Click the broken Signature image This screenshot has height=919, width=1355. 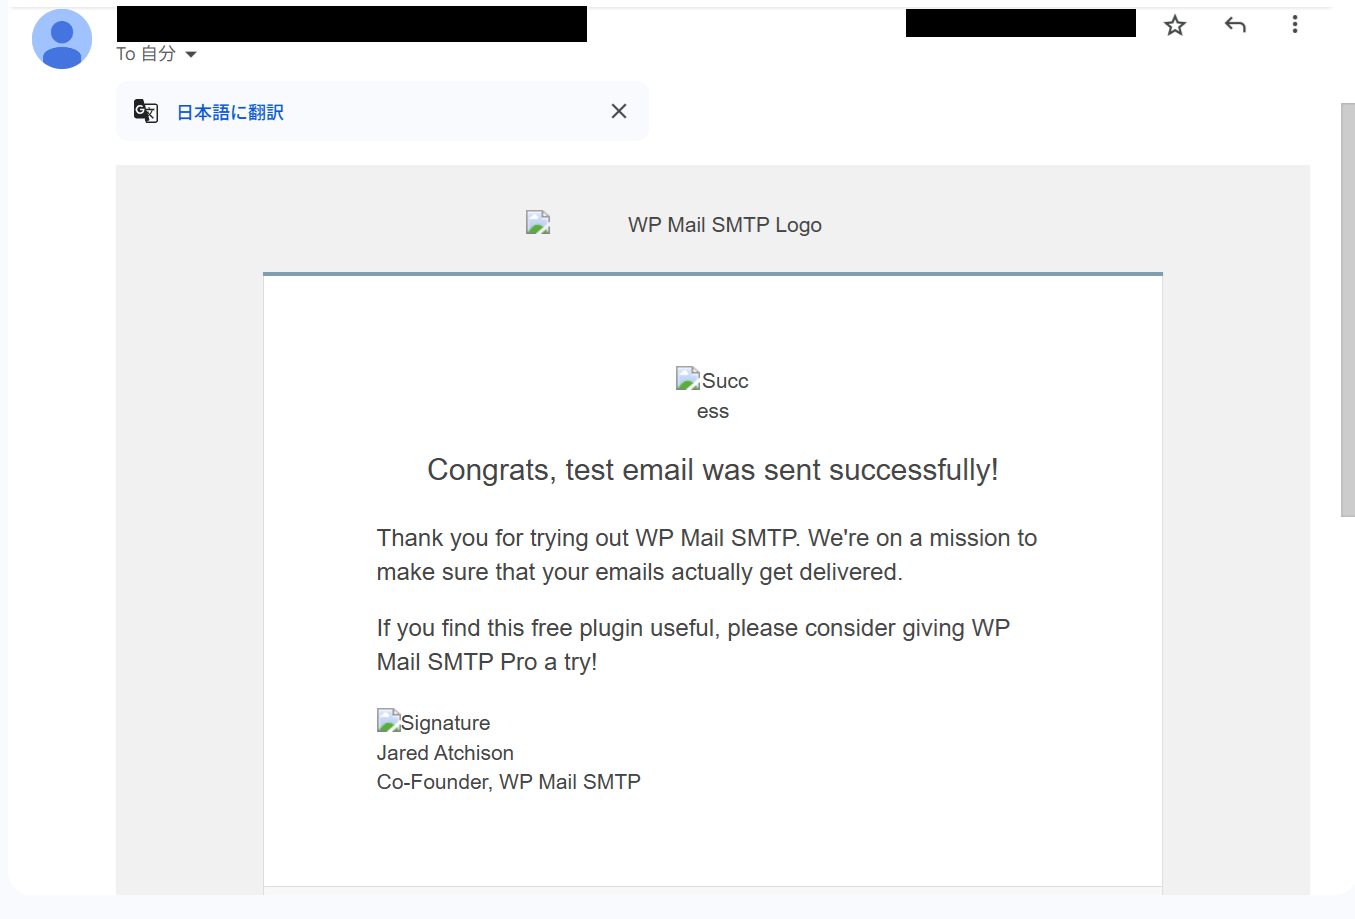[389, 721]
